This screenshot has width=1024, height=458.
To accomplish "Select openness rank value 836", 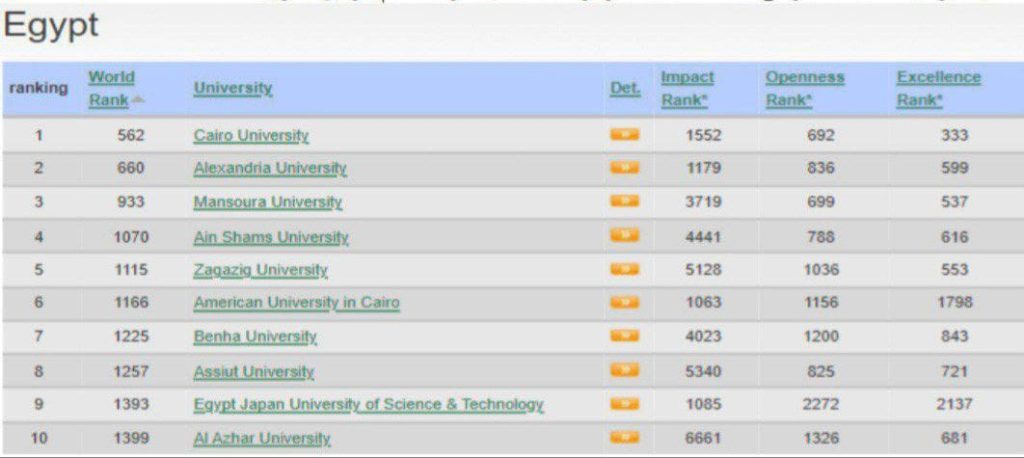I will pyautogui.click(x=821, y=169).
